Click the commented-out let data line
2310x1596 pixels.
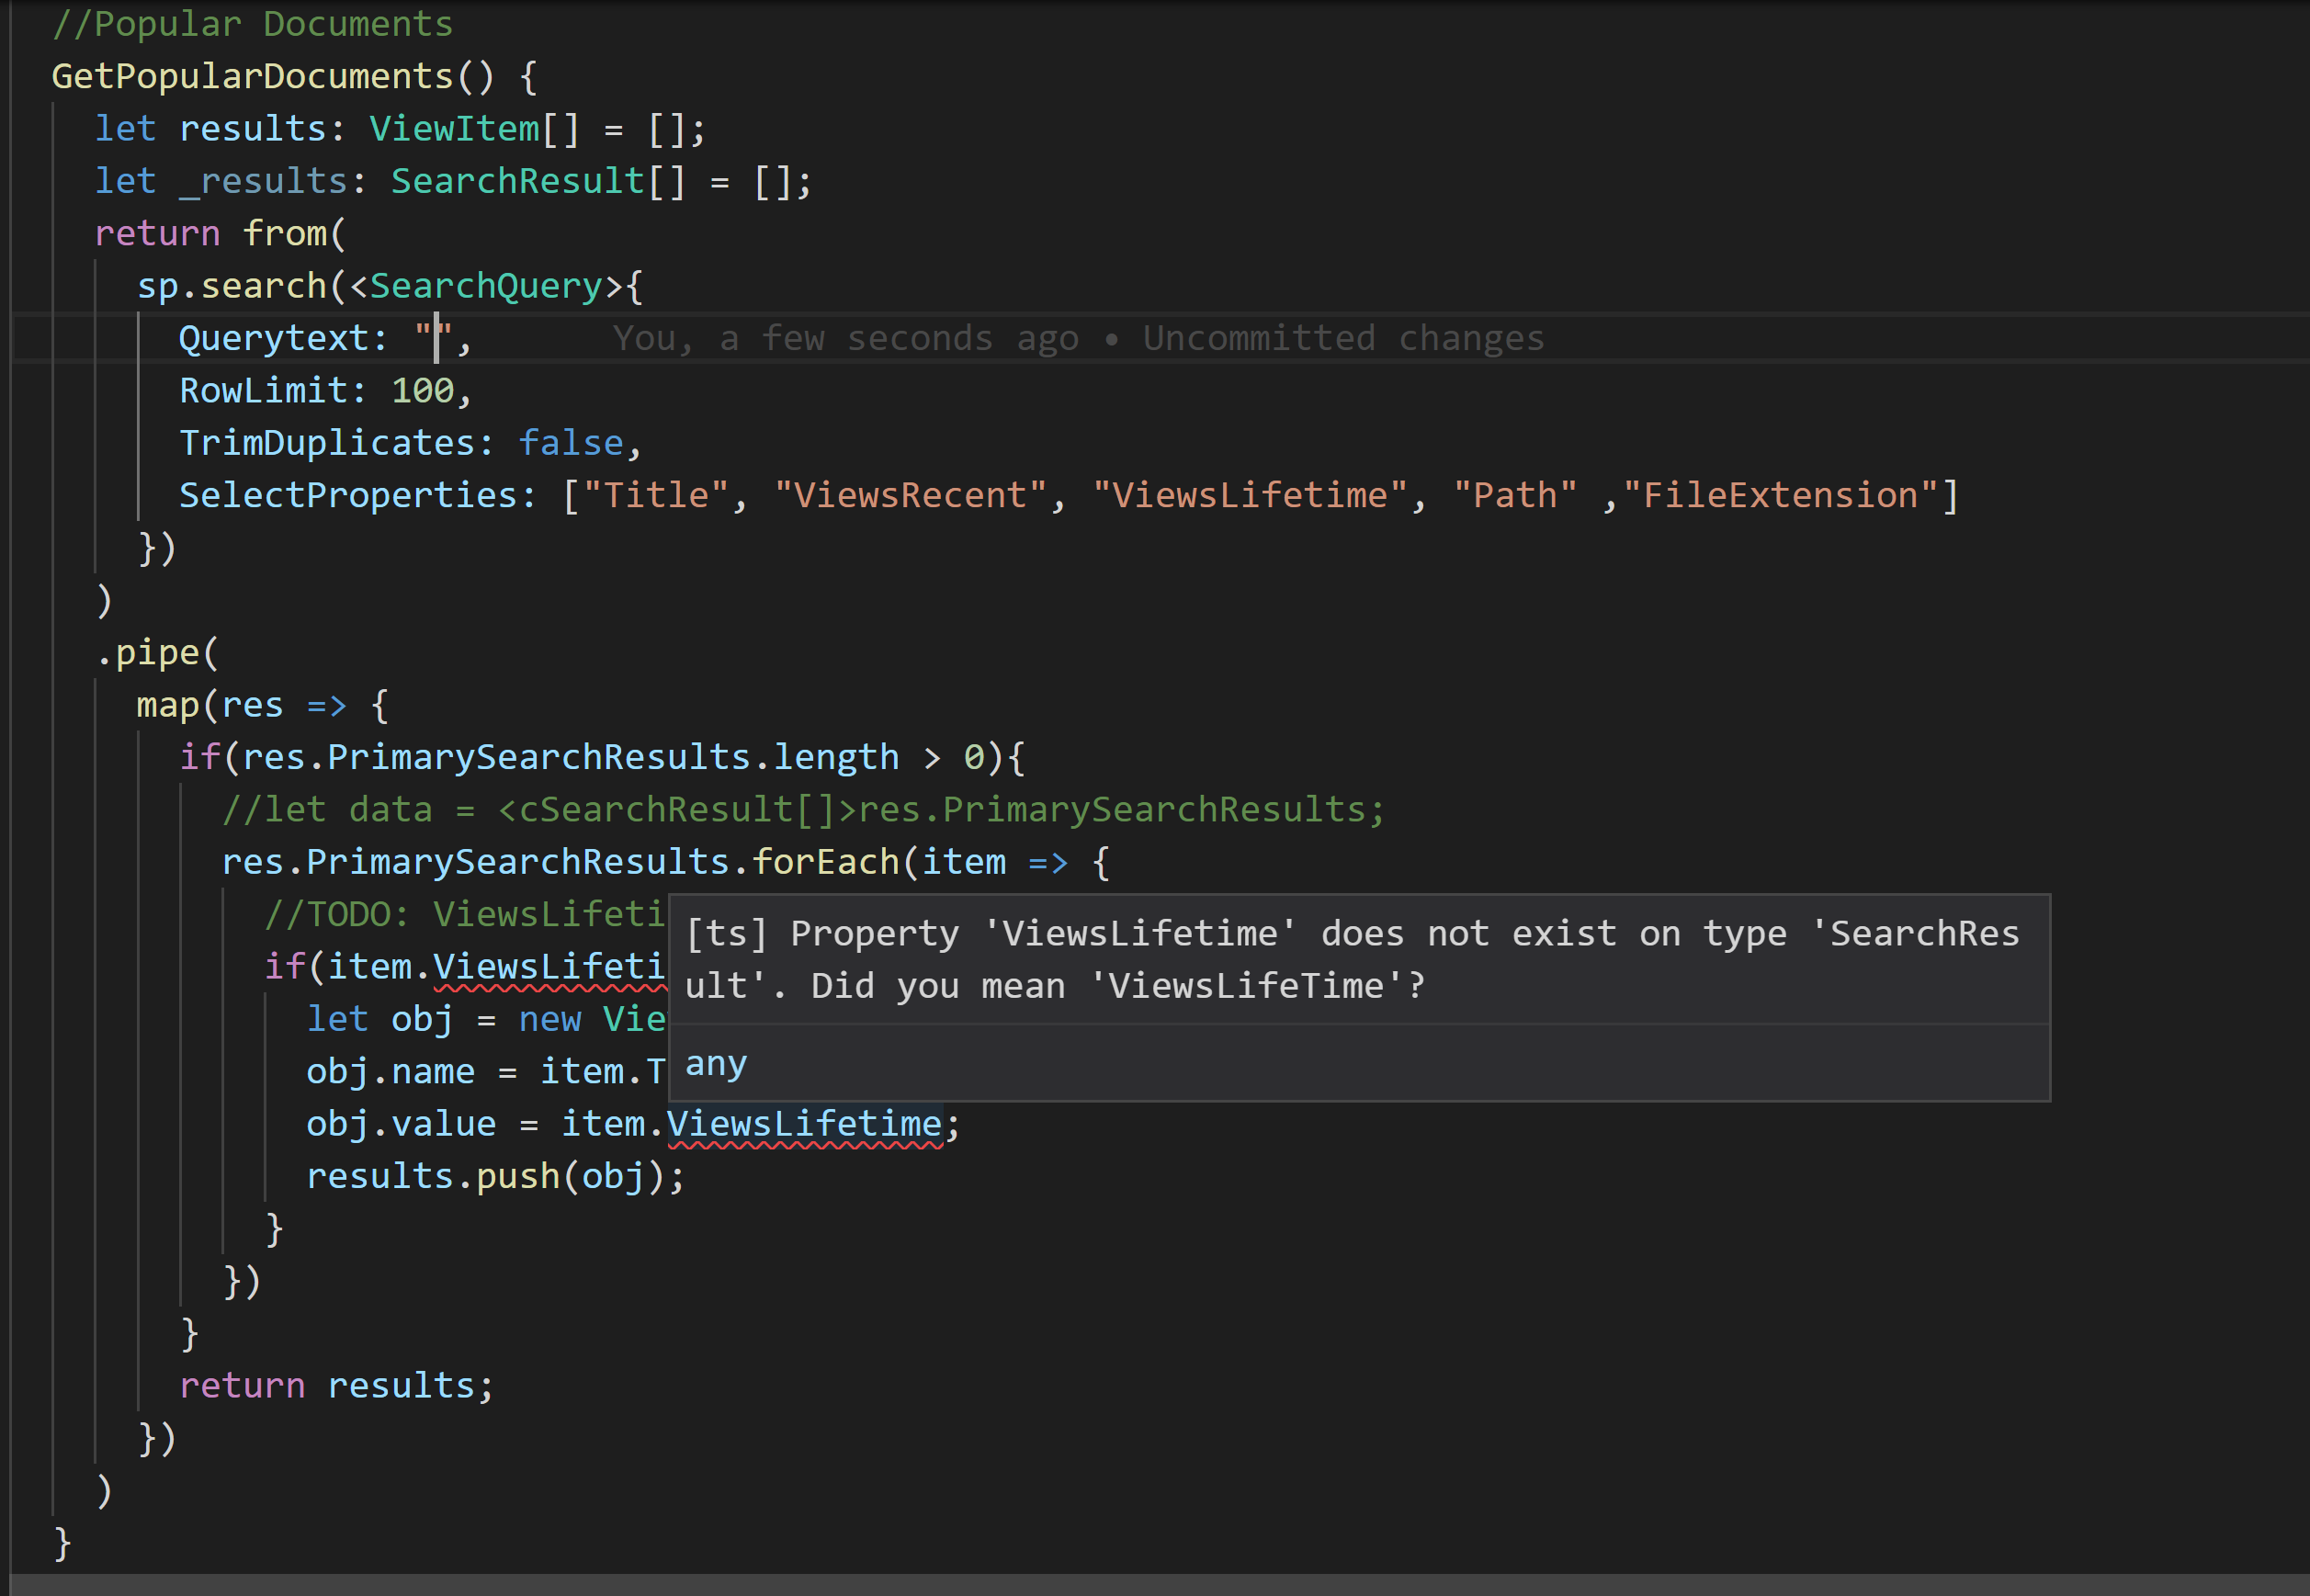tap(800, 808)
